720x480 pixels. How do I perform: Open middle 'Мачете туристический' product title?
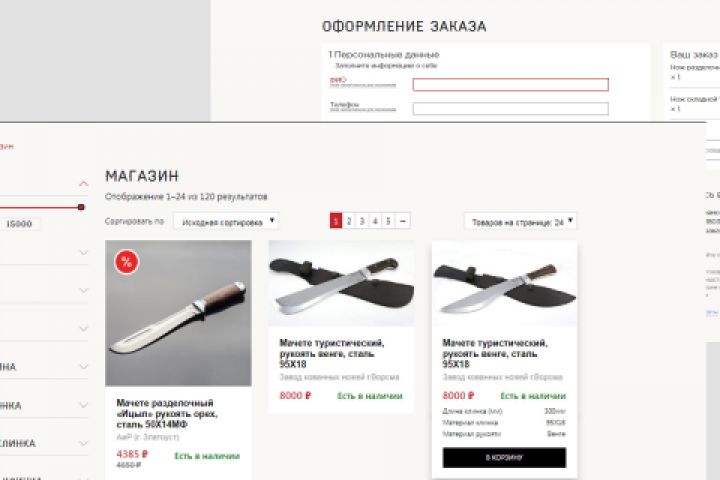tap(332, 353)
